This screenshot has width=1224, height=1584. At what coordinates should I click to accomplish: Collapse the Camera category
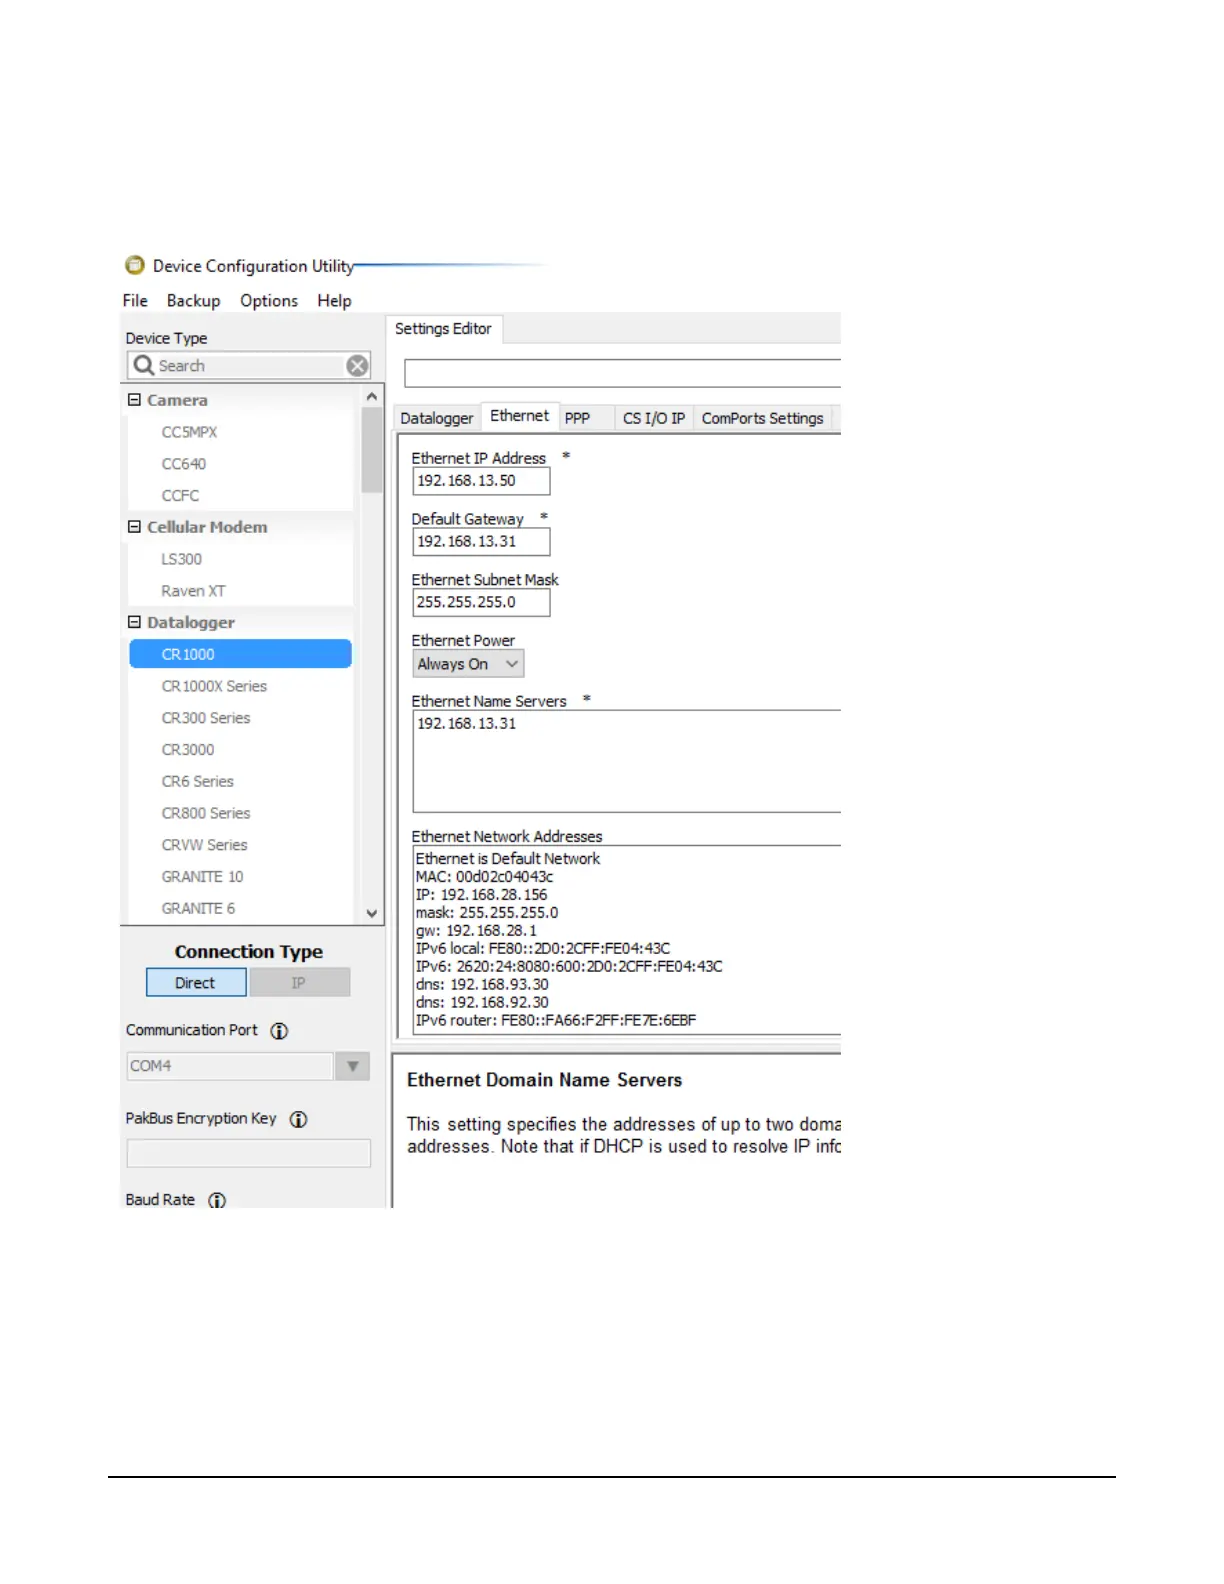click(134, 400)
